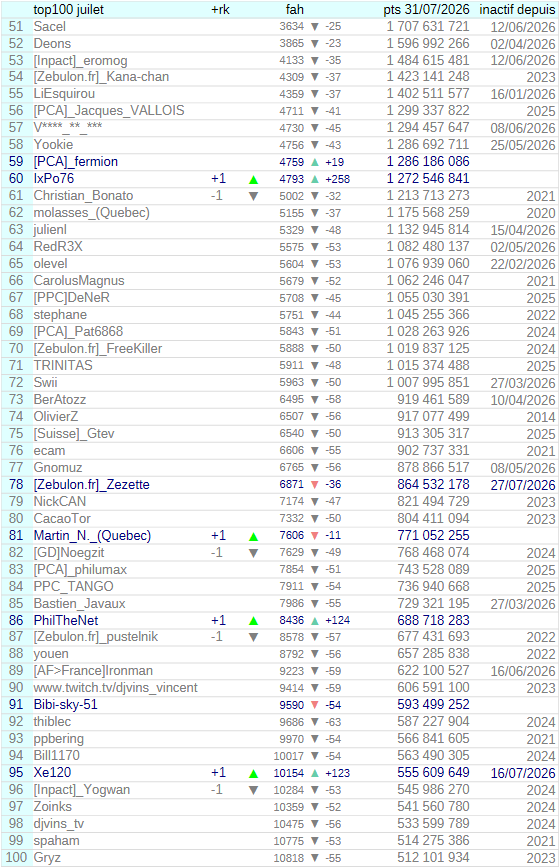
Task: Click grey down arrow for [Inpact]_Yogwan rank
Action: 253,790
